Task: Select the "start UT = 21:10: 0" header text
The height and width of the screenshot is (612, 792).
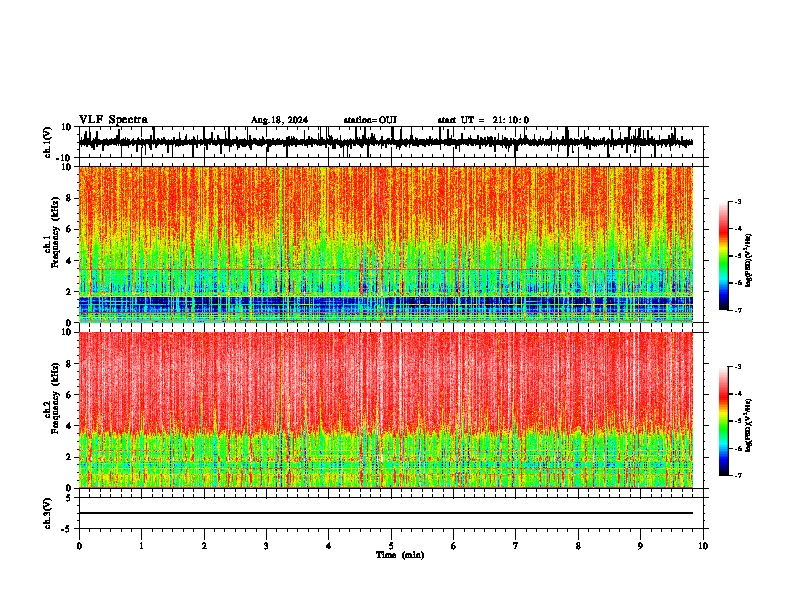Action: pos(483,120)
